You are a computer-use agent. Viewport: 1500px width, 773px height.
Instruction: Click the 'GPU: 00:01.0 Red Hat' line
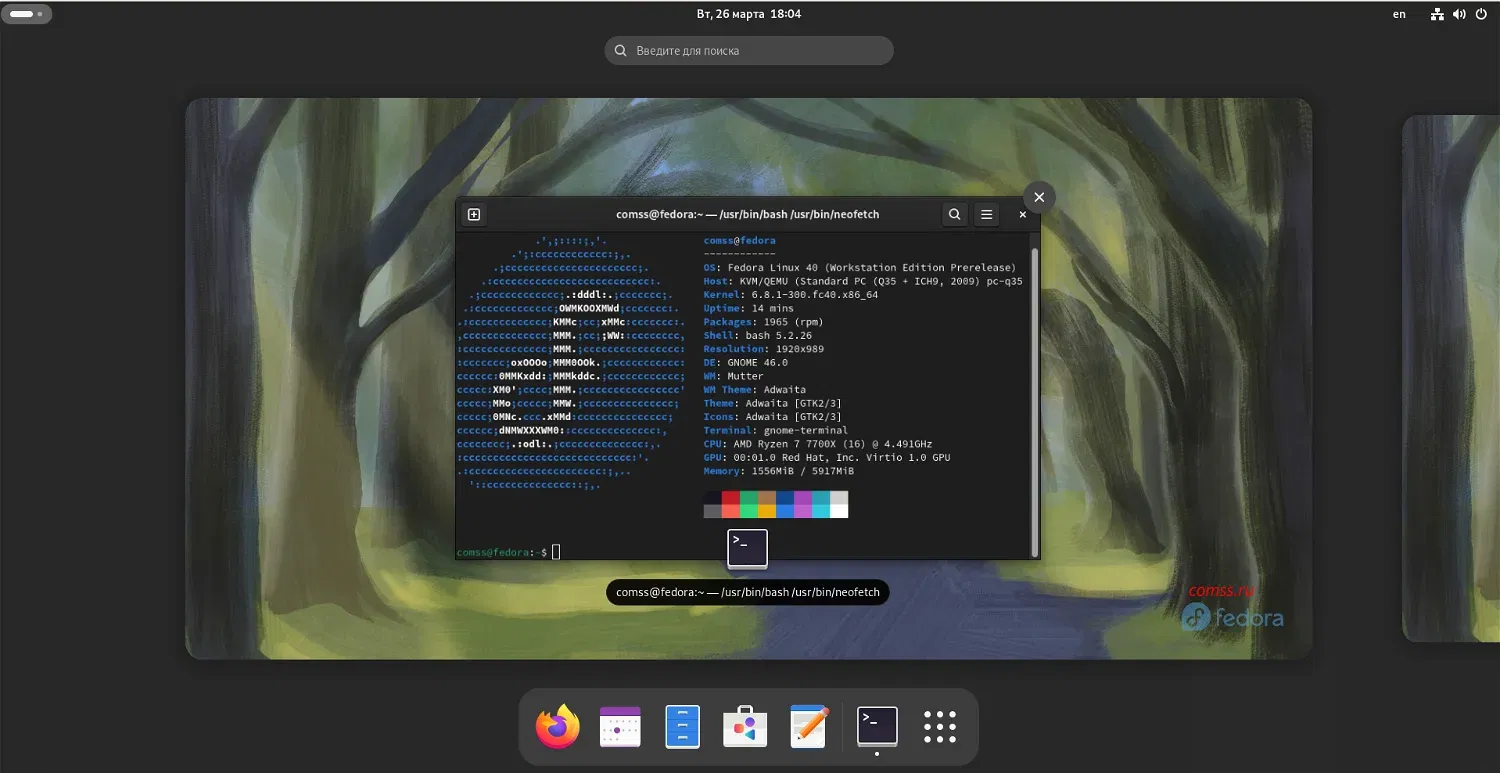[827, 457]
